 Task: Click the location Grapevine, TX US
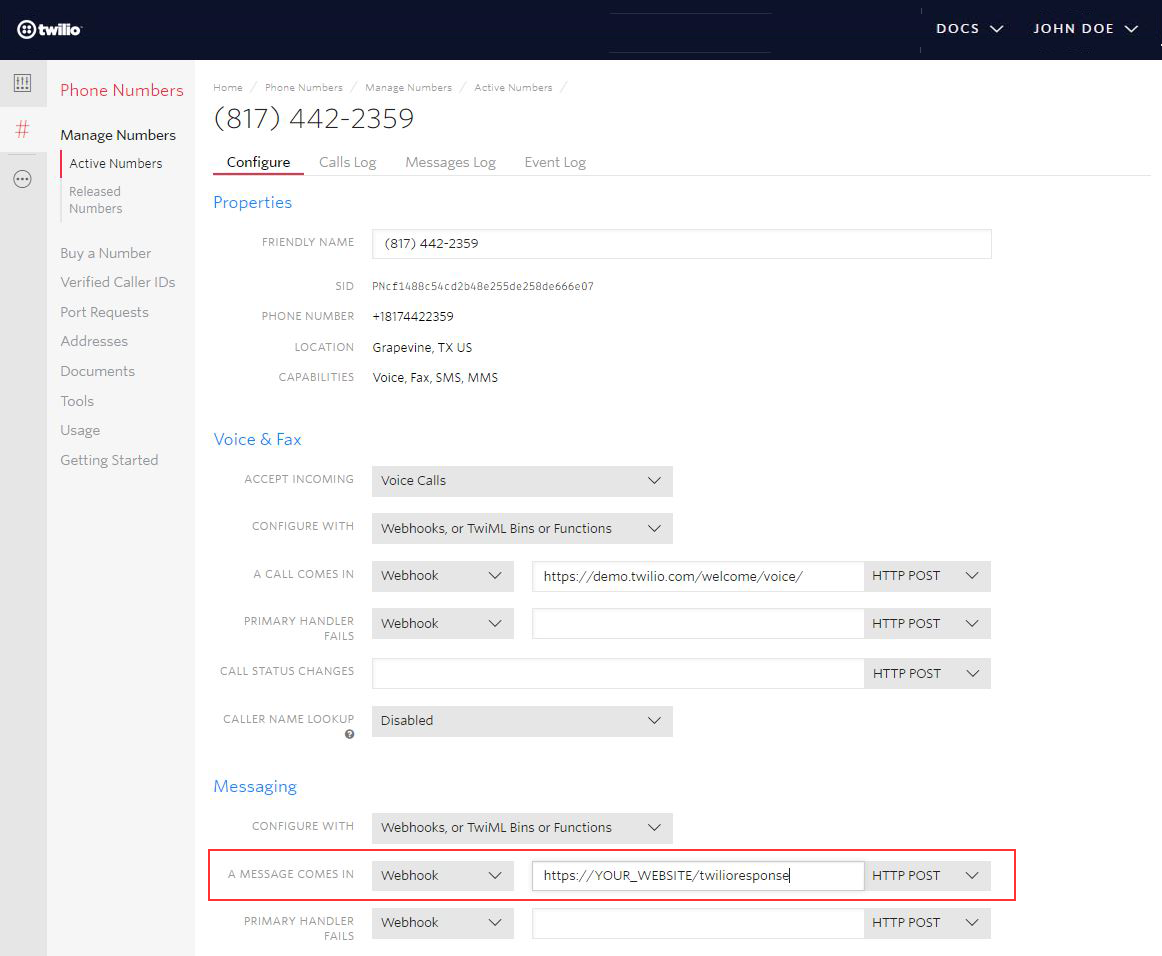coord(422,348)
